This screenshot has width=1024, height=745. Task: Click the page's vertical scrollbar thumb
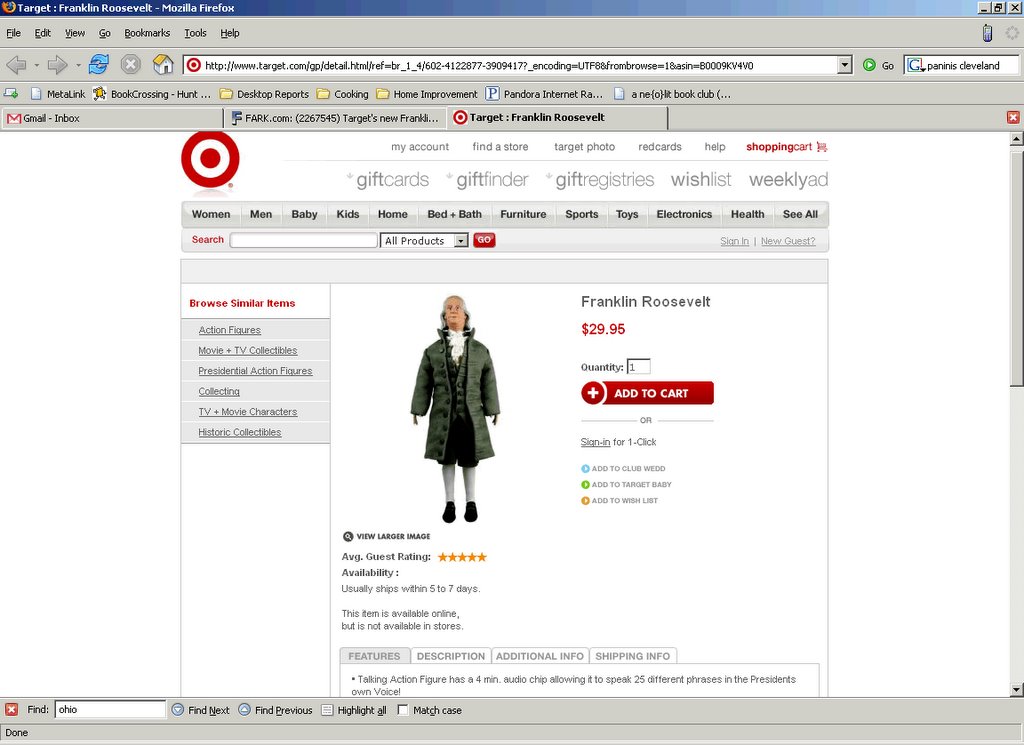1016,268
